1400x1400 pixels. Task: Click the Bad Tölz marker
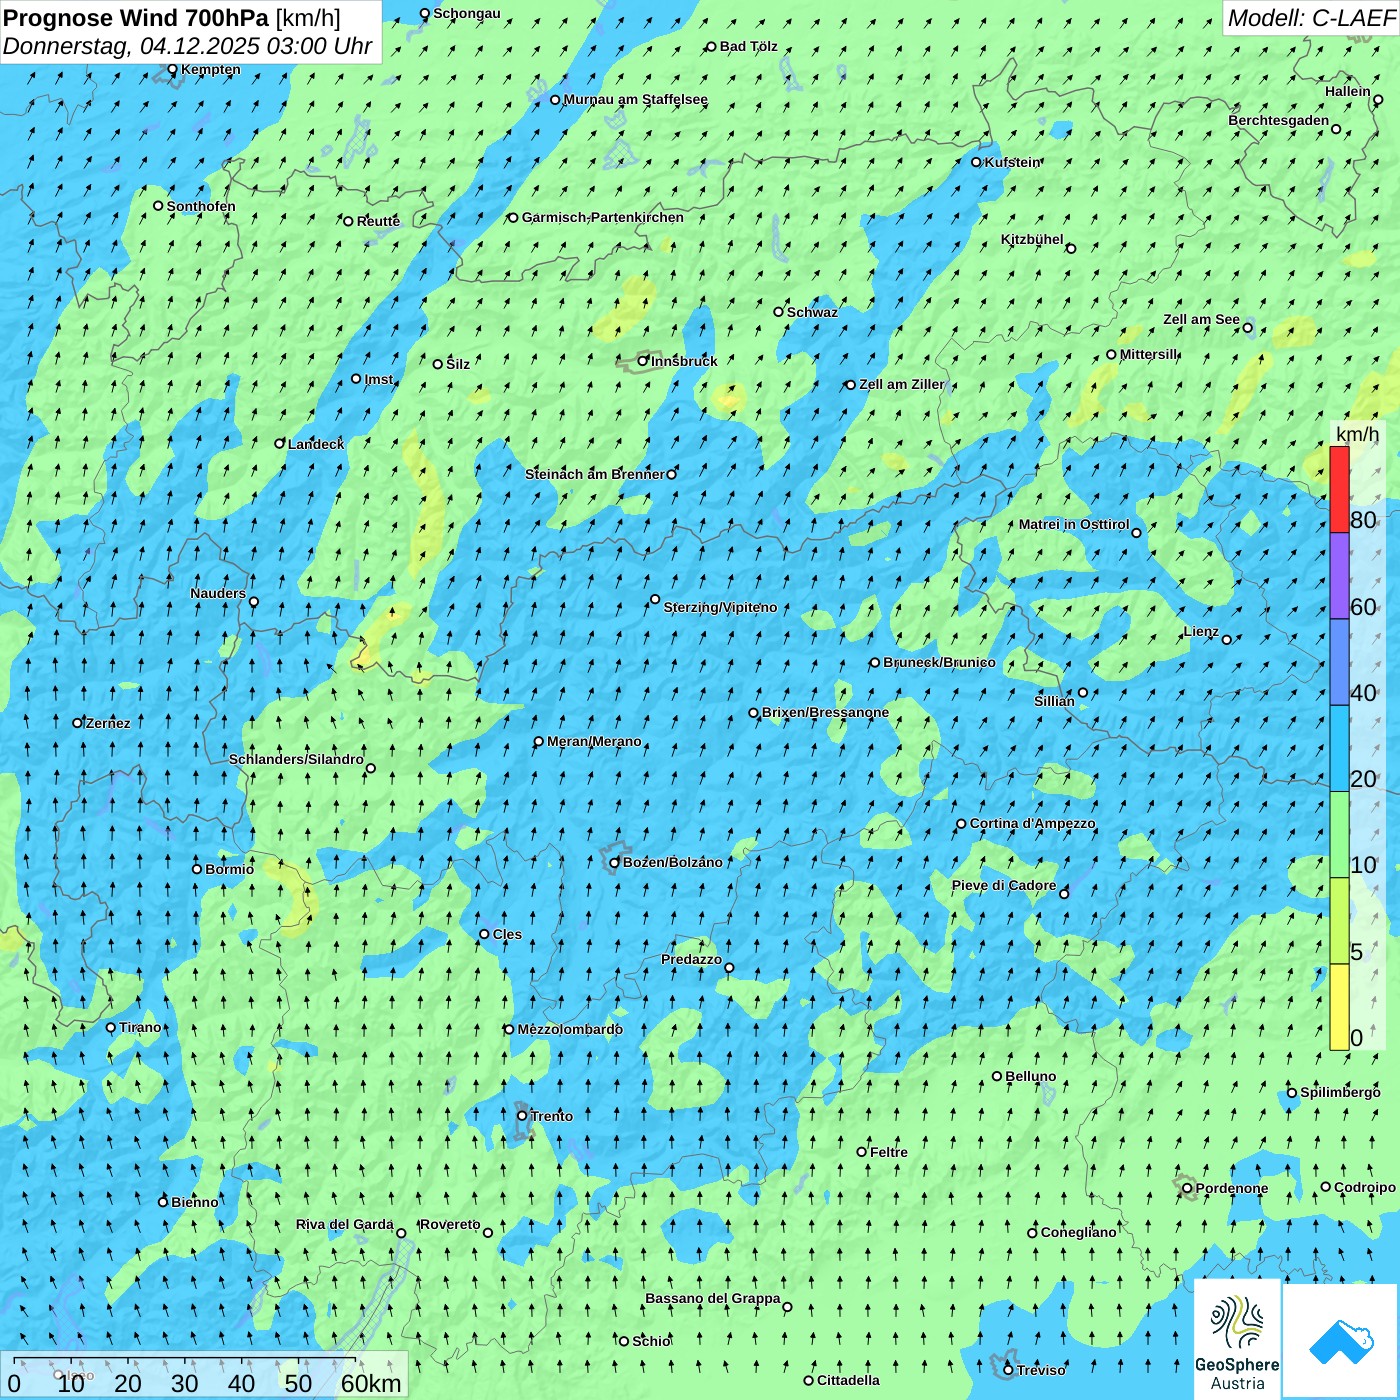pyautogui.click(x=711, y=47)
